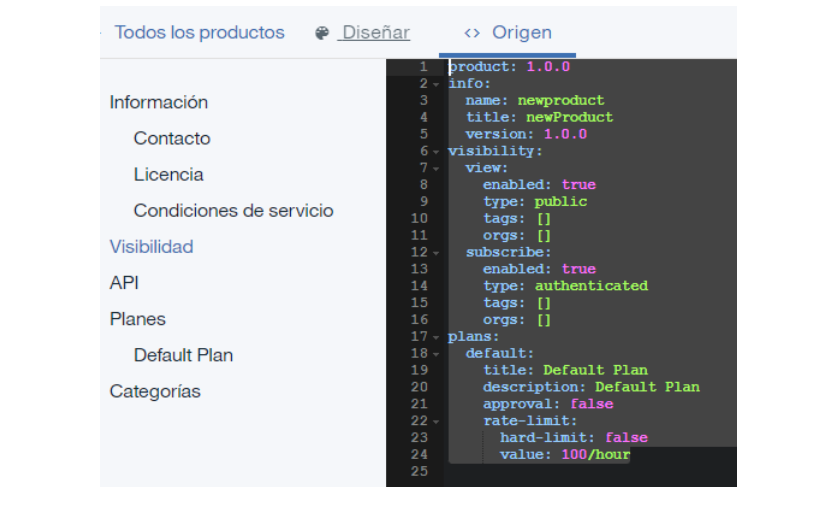Image resolution: width=822 pixels, height=506 pixels.
Task: Click the palette icon beside Diseñar
Action: [322, 33]
